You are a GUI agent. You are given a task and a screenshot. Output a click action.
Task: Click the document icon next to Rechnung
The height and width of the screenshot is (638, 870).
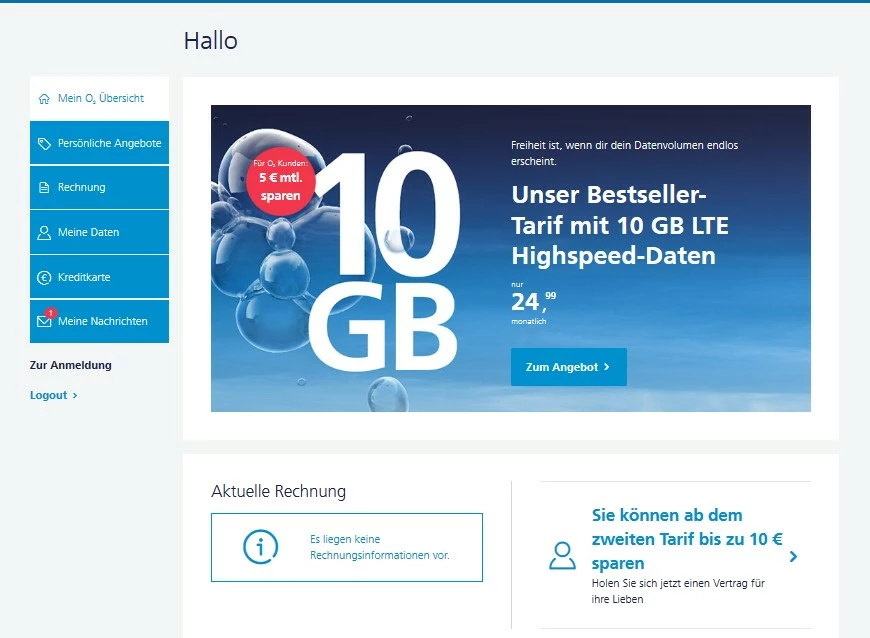tap(44, 188)
